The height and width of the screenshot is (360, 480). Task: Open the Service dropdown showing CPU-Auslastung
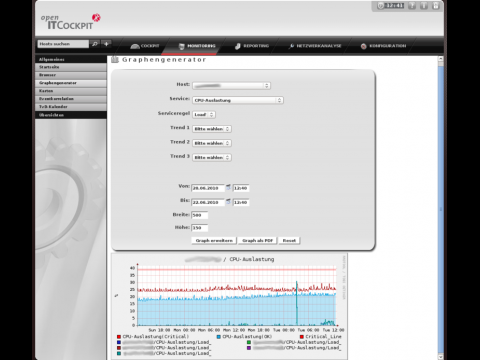point(238,100)
